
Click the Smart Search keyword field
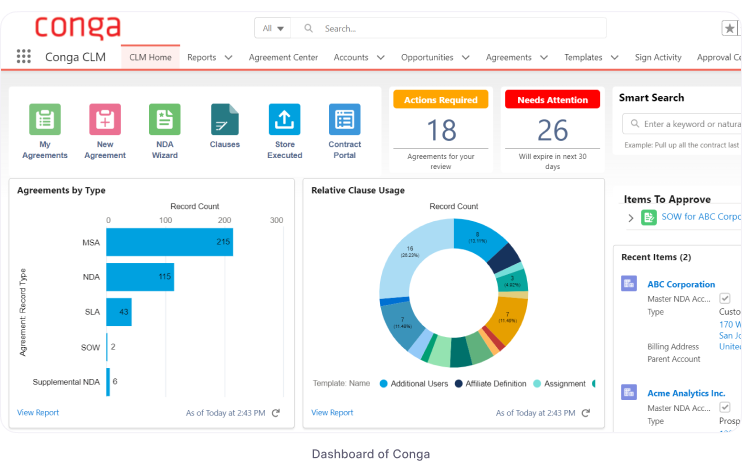click(688, 124)
